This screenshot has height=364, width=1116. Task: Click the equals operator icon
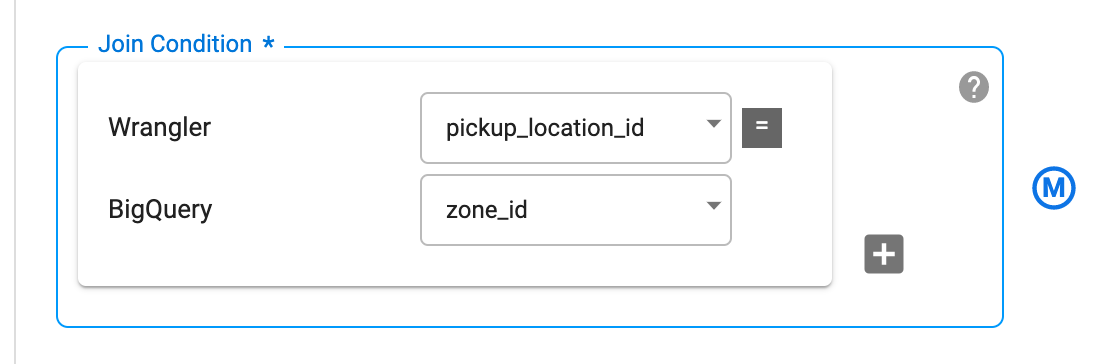click(x=762, y=128)
